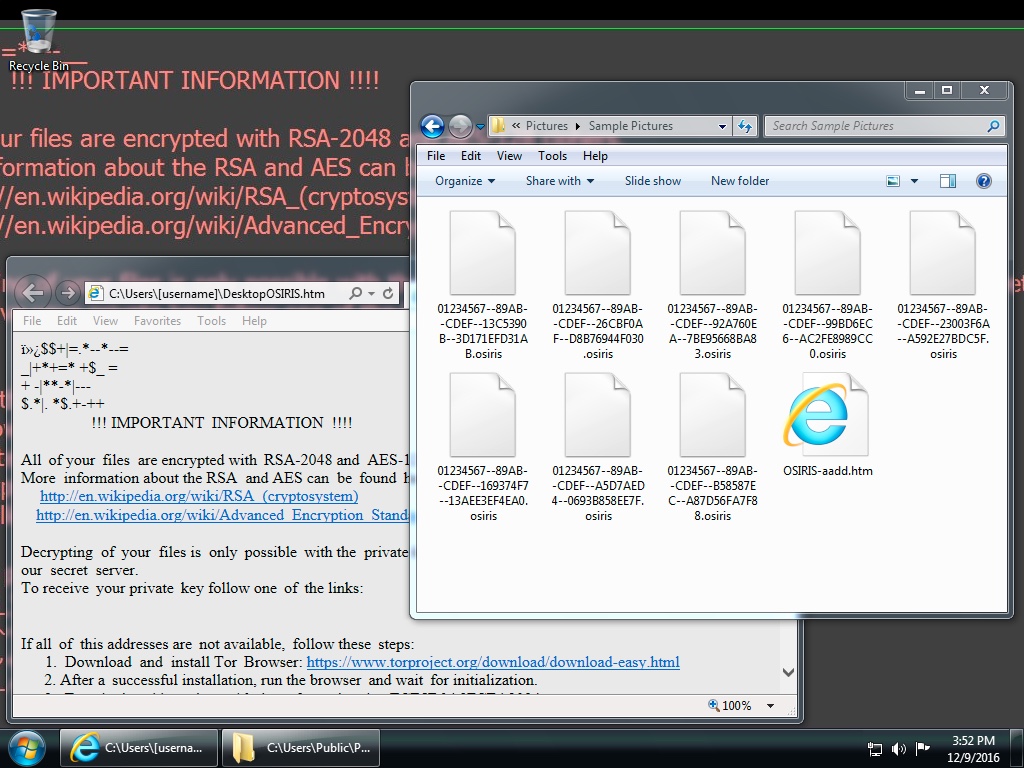Screen dimensions: 1024x768
Task: Click the Action Center flag icon
Action: coord(922,748)
